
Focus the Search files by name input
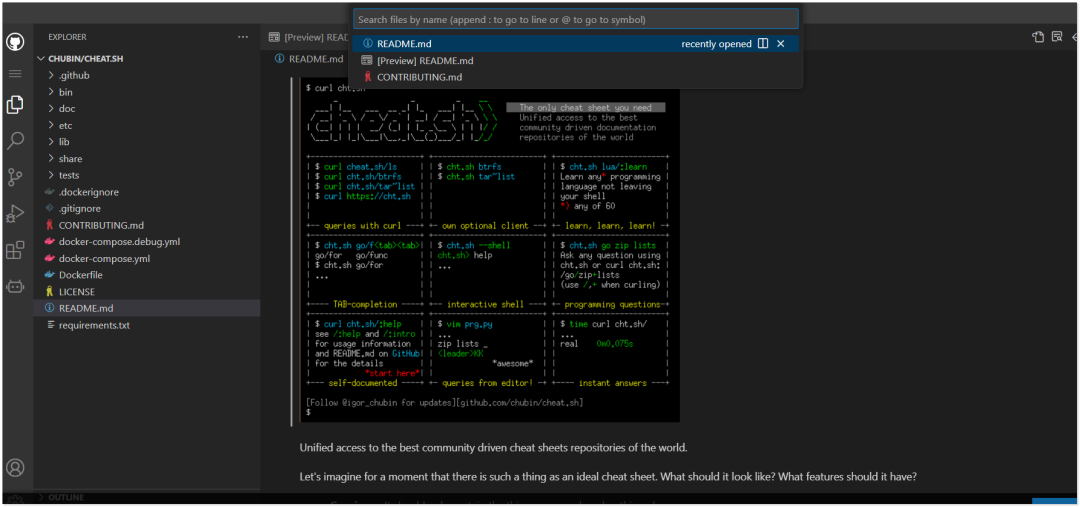pos(576,20)
